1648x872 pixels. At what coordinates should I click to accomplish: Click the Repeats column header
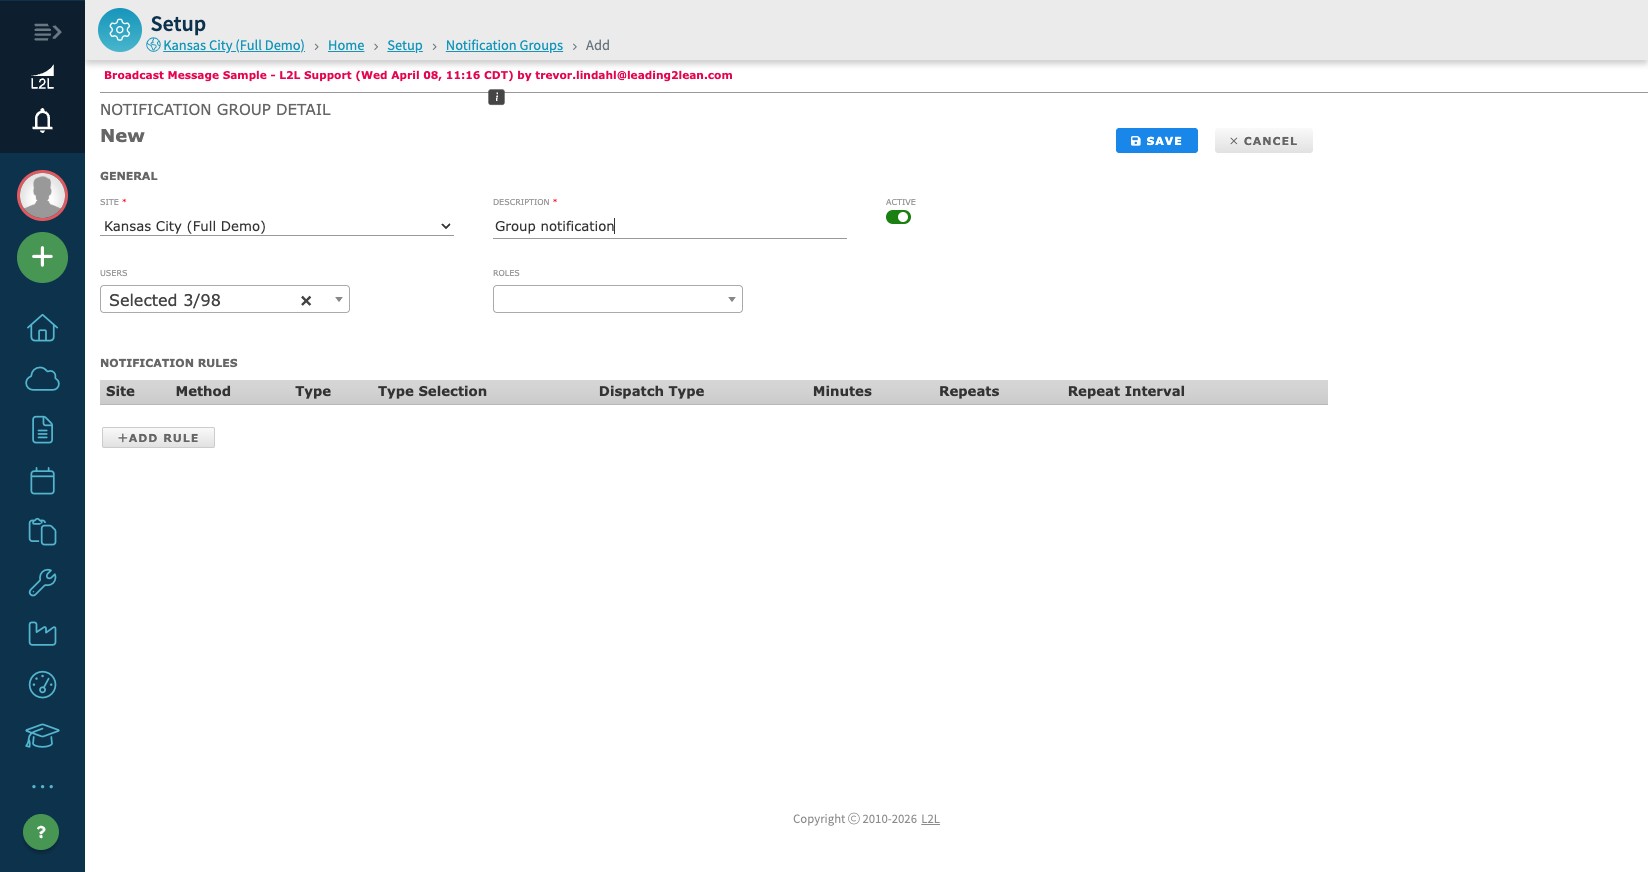969,391
